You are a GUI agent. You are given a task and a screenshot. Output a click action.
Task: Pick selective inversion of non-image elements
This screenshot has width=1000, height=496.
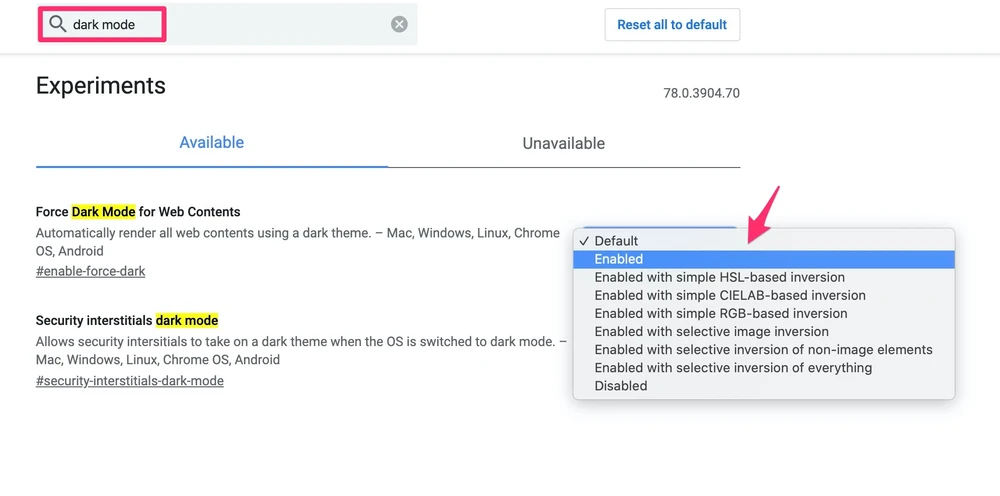(x=762, y=349)
